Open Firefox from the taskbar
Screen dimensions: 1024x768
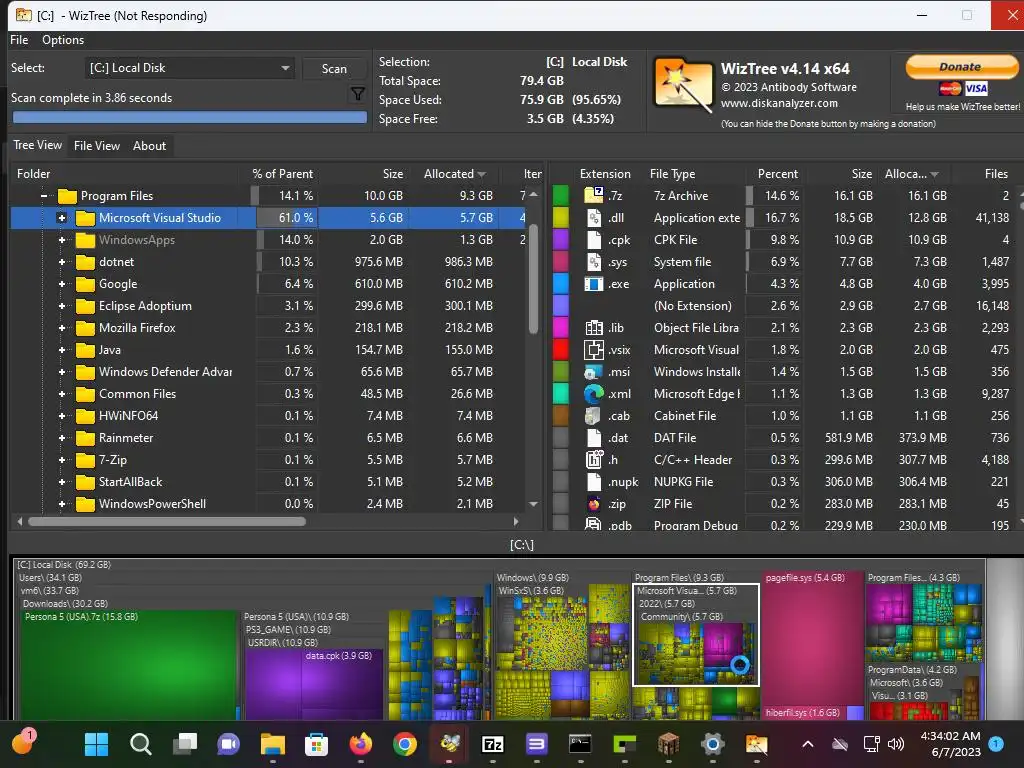pyautogui.click(x=360, y=744)
